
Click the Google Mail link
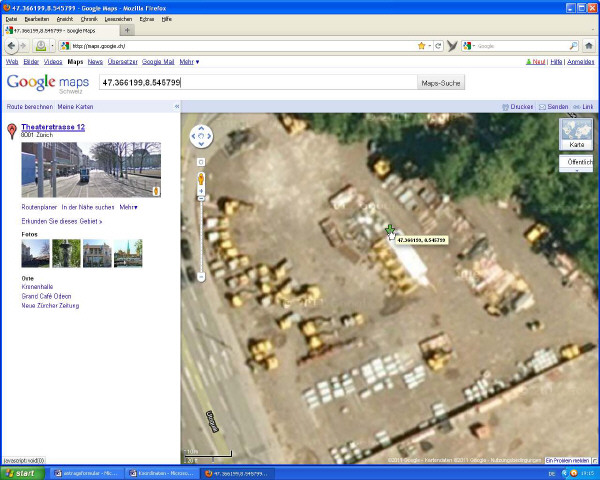click(158, 62)
